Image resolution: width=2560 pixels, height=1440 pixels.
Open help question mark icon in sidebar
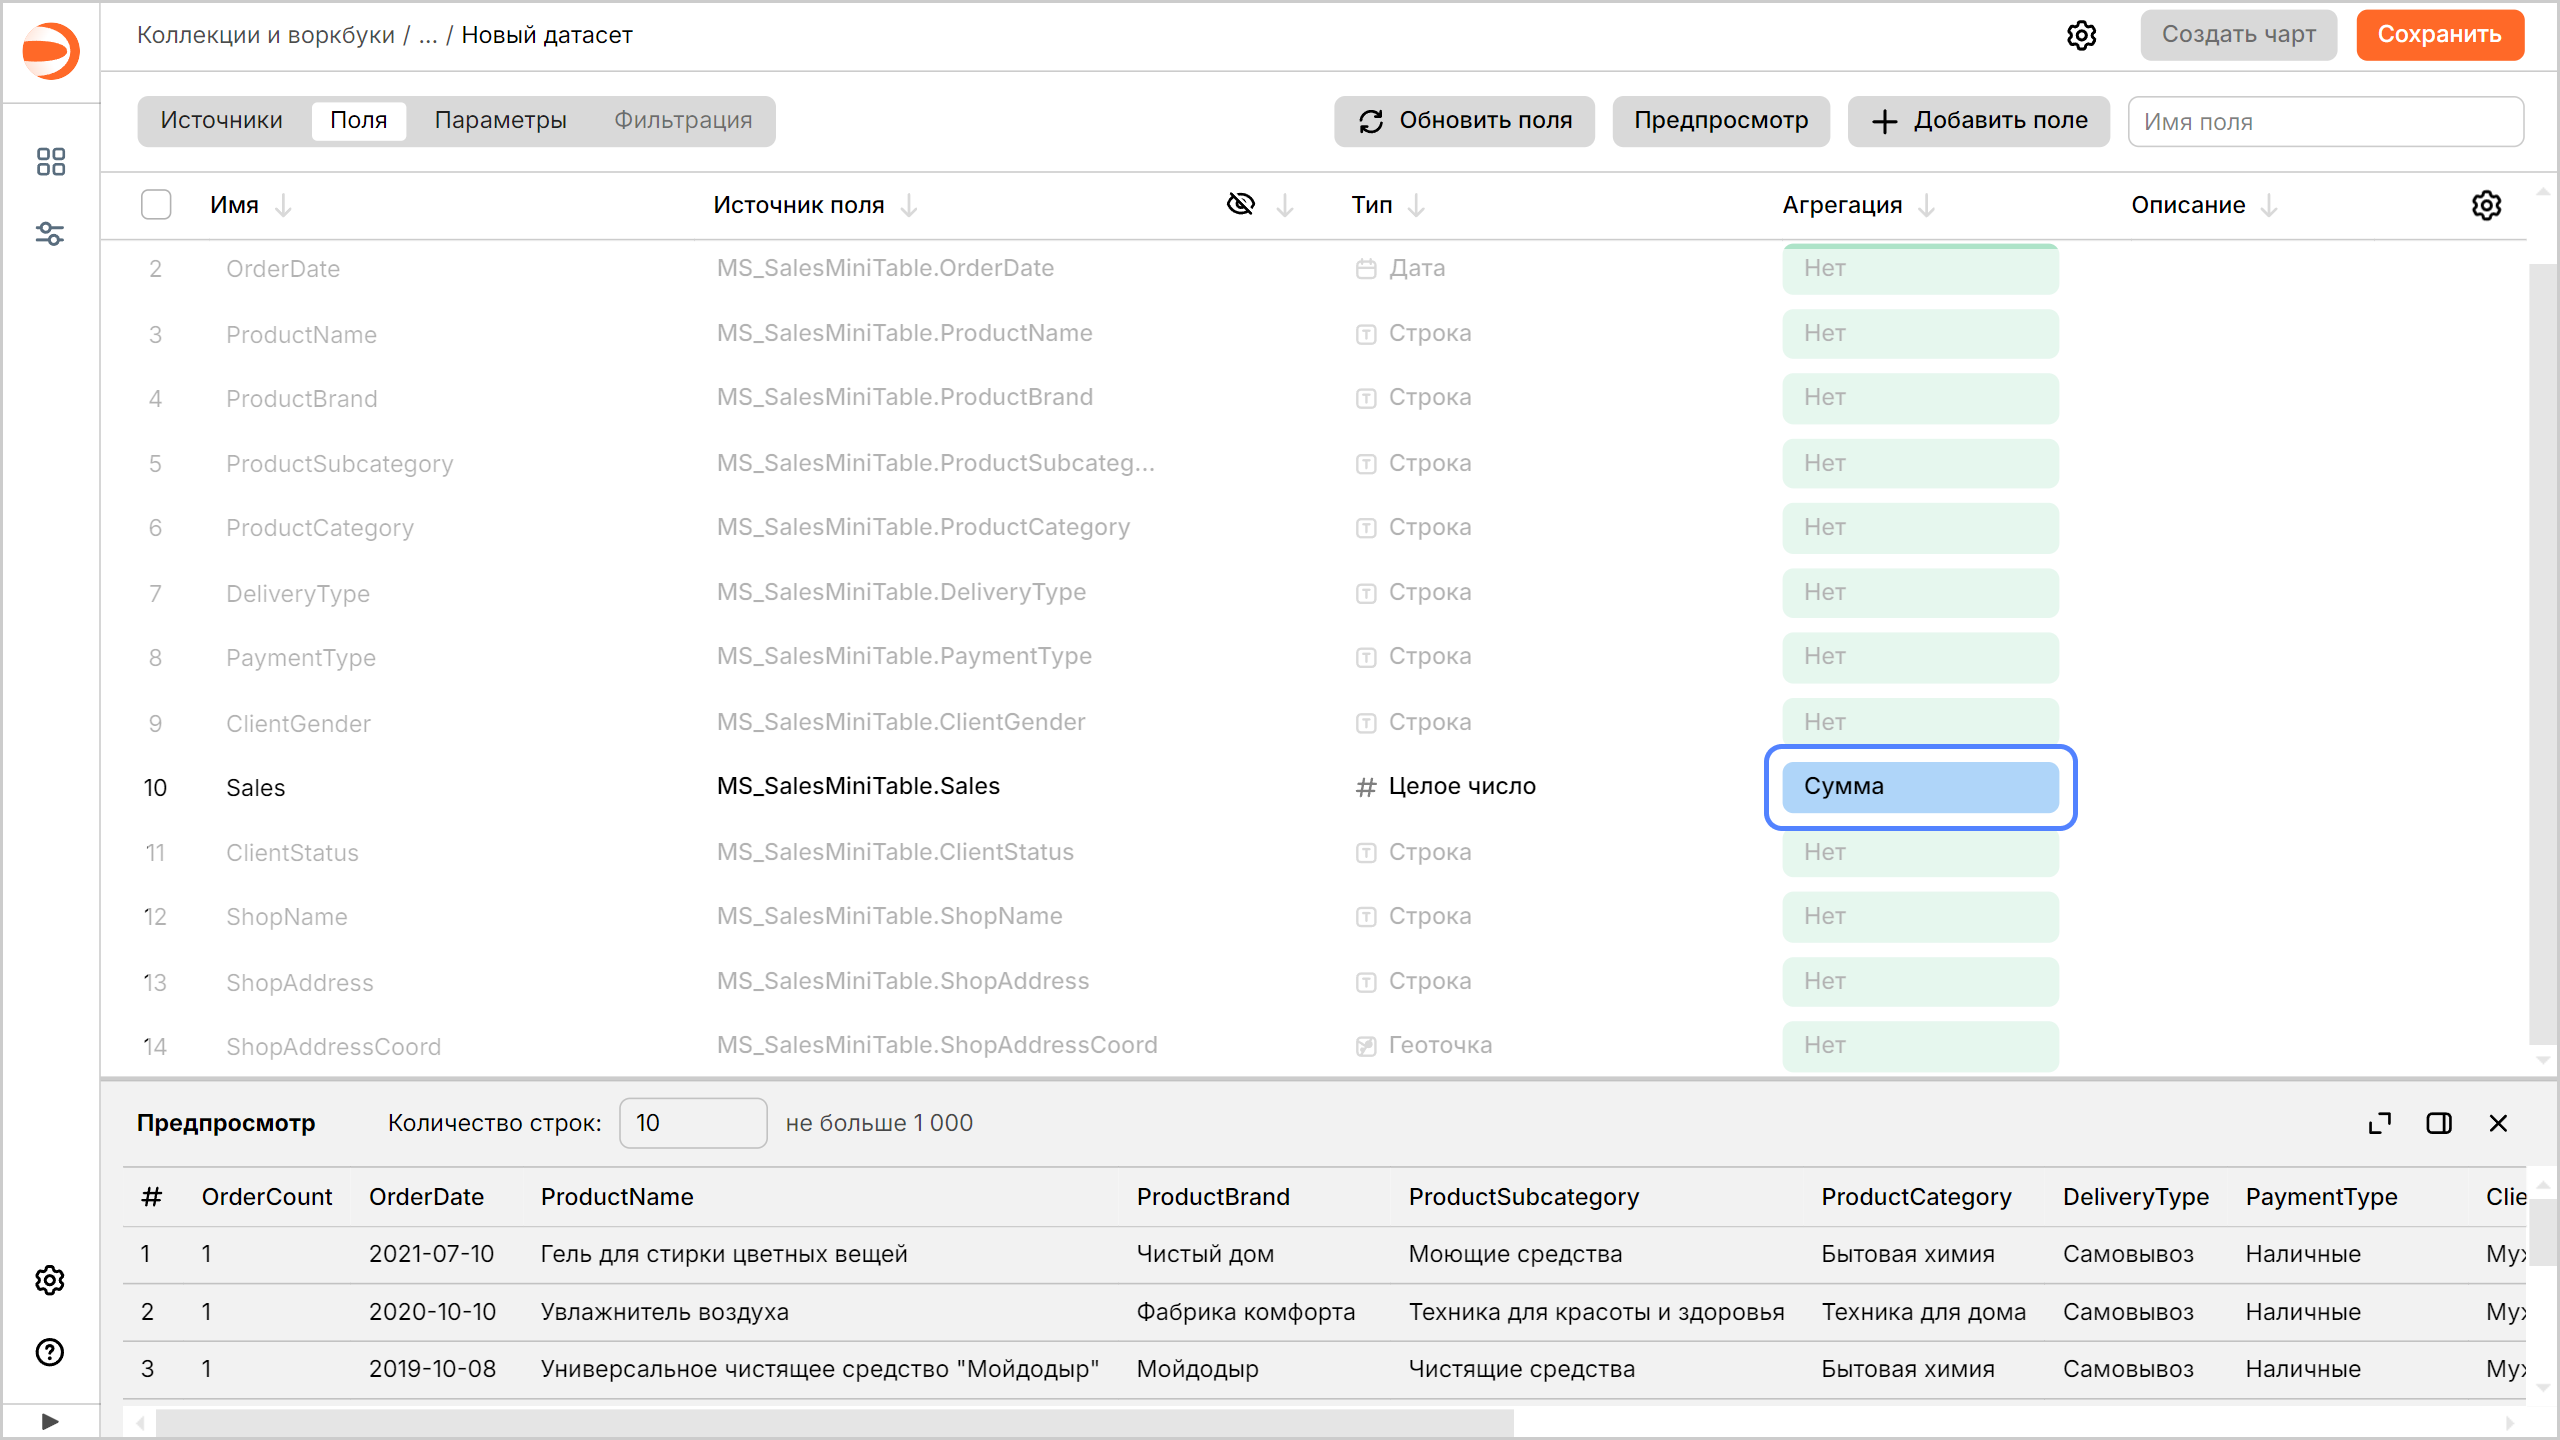[50, 1352]
